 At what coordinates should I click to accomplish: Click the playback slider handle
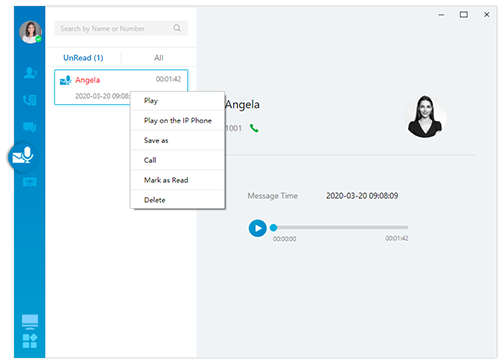click(274, 227)
